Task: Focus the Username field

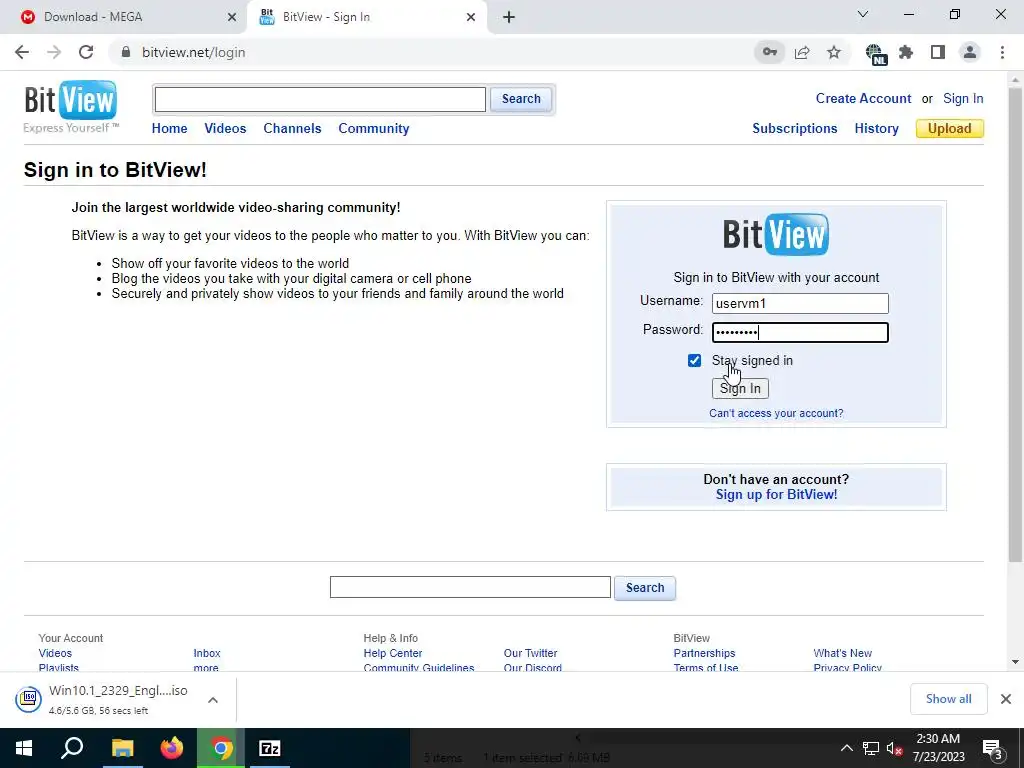Action: (800, 304)
